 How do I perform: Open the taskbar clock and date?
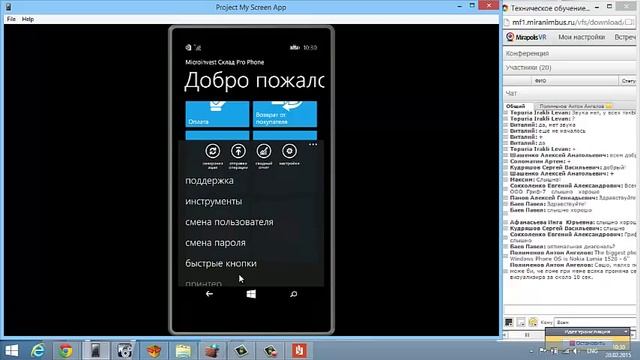click(x=619, y=351)
